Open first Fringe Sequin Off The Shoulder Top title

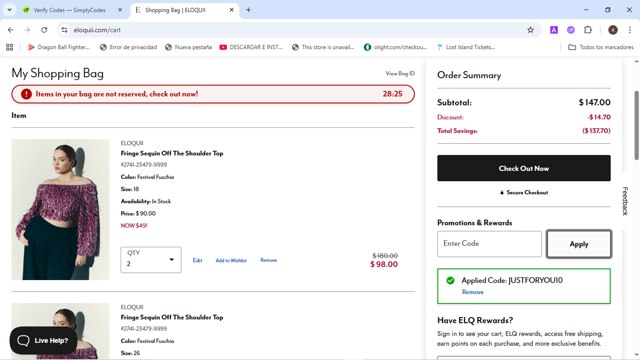pyautogui.click(x=172, y=153)
